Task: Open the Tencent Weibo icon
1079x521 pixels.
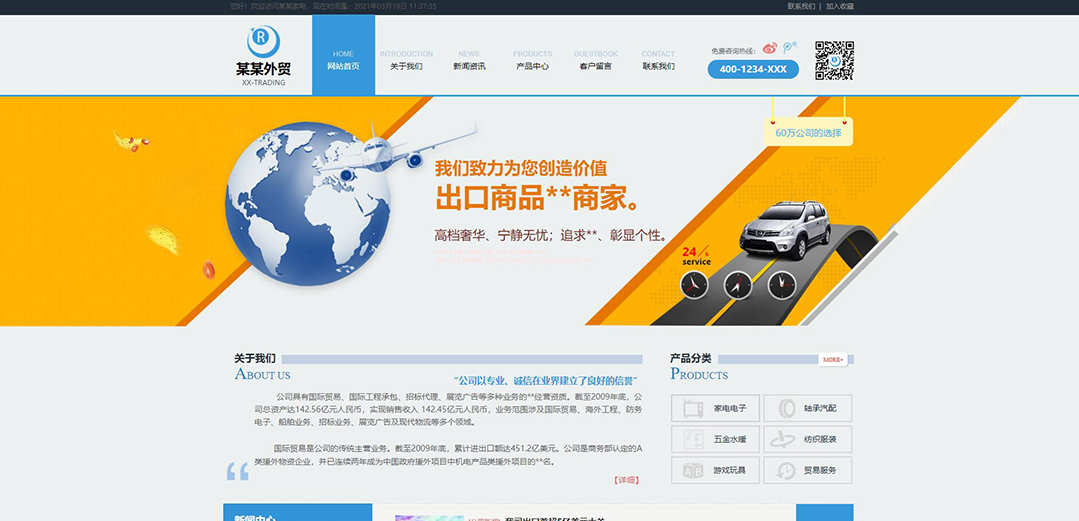Action: pos(789,47)
